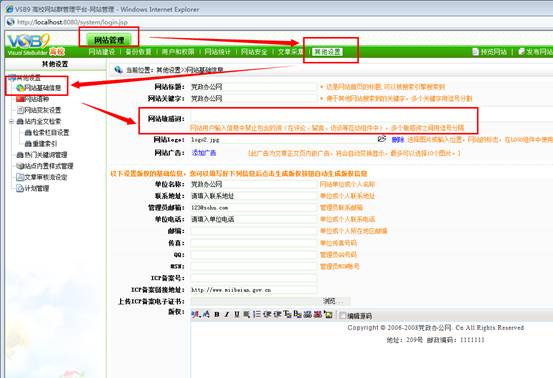
Task: Click the insert image icon in editor toolbar
Action: click(x=328, y=314)
